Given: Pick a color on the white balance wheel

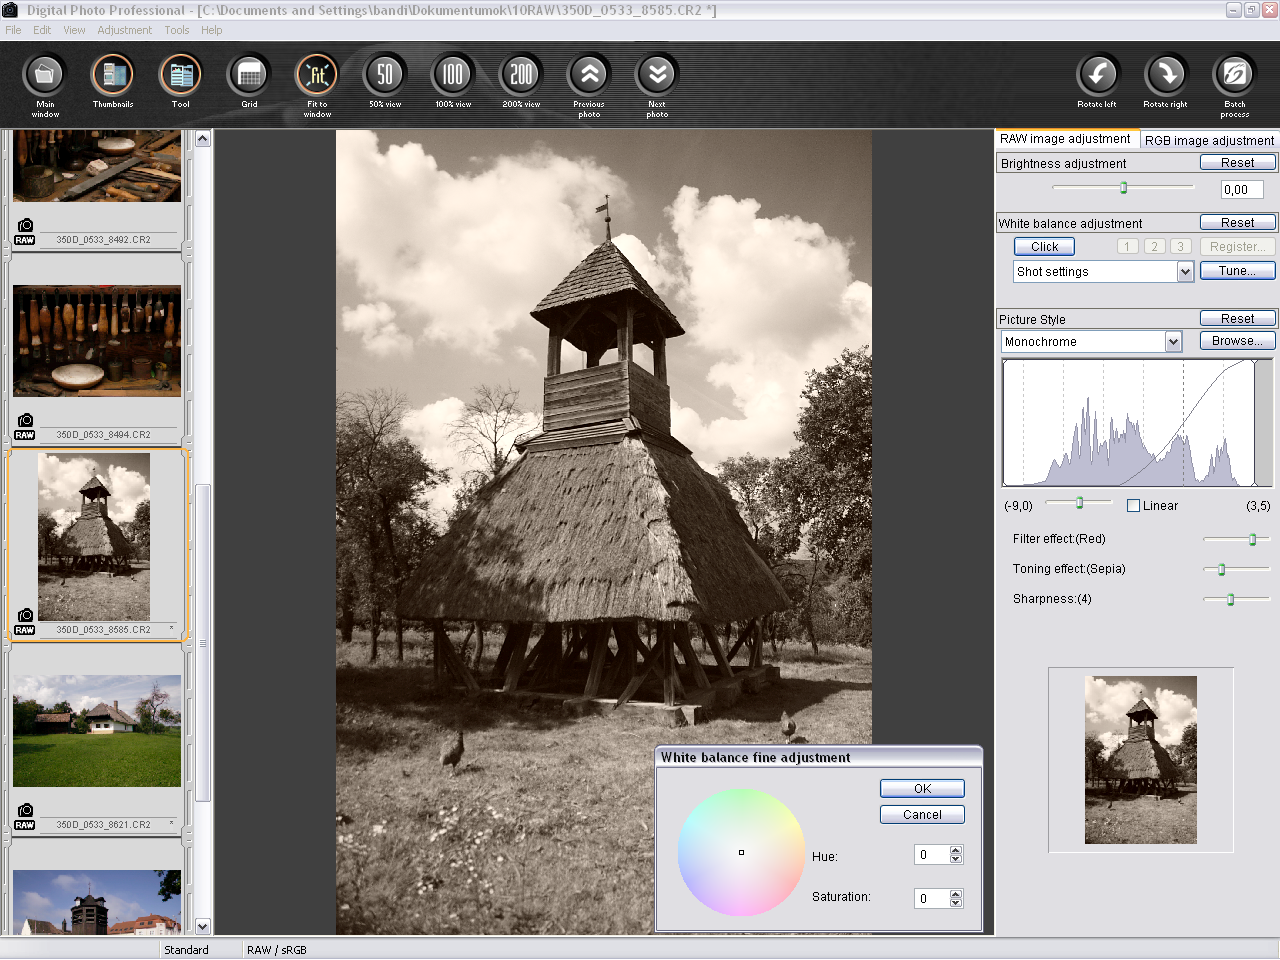Looking at the screenshot, I should [x=741, y=853].
